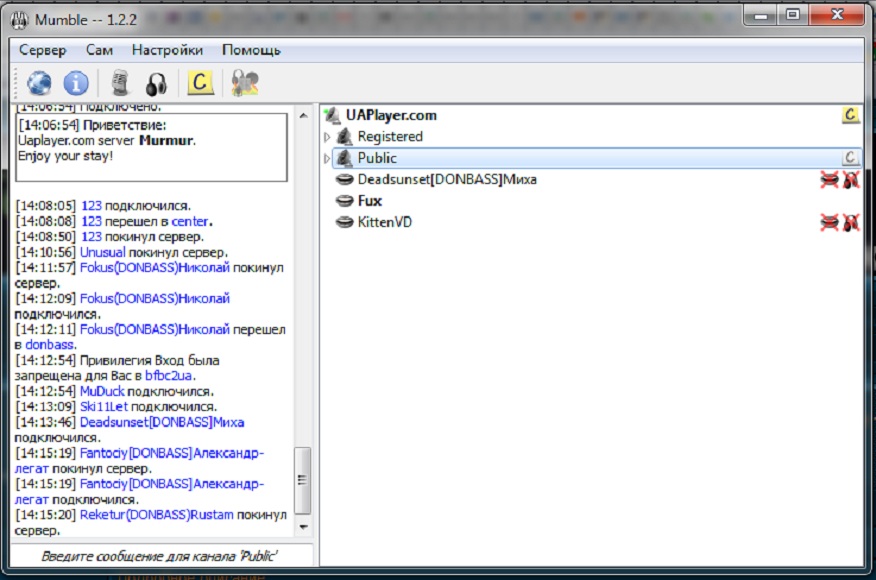Select the Public channel label
Image resolution: width=876 pixels, height=580 pixels.
(377, 158)
